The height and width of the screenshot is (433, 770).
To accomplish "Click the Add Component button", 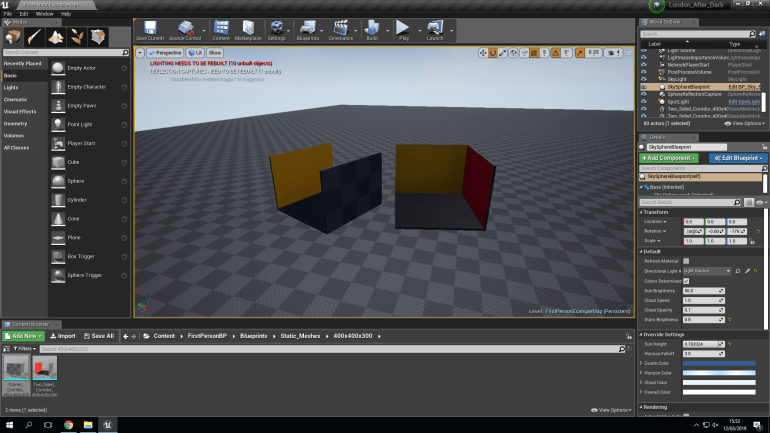I will (x=669, y=158).
